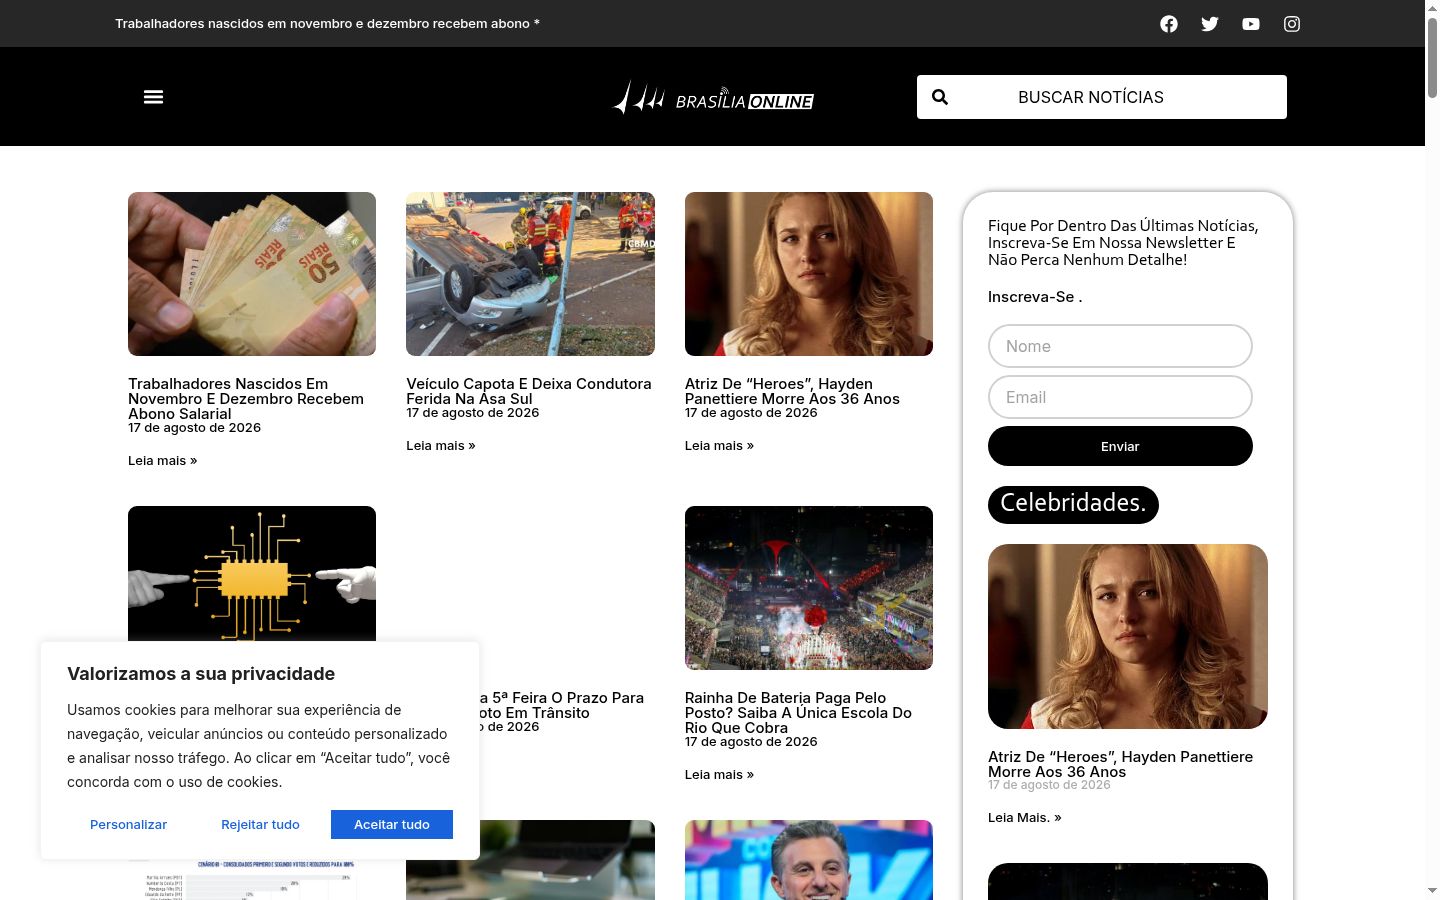
Task: Open sidebar Hayden Panettiere headline
Action: click(x=1120, y=764)
